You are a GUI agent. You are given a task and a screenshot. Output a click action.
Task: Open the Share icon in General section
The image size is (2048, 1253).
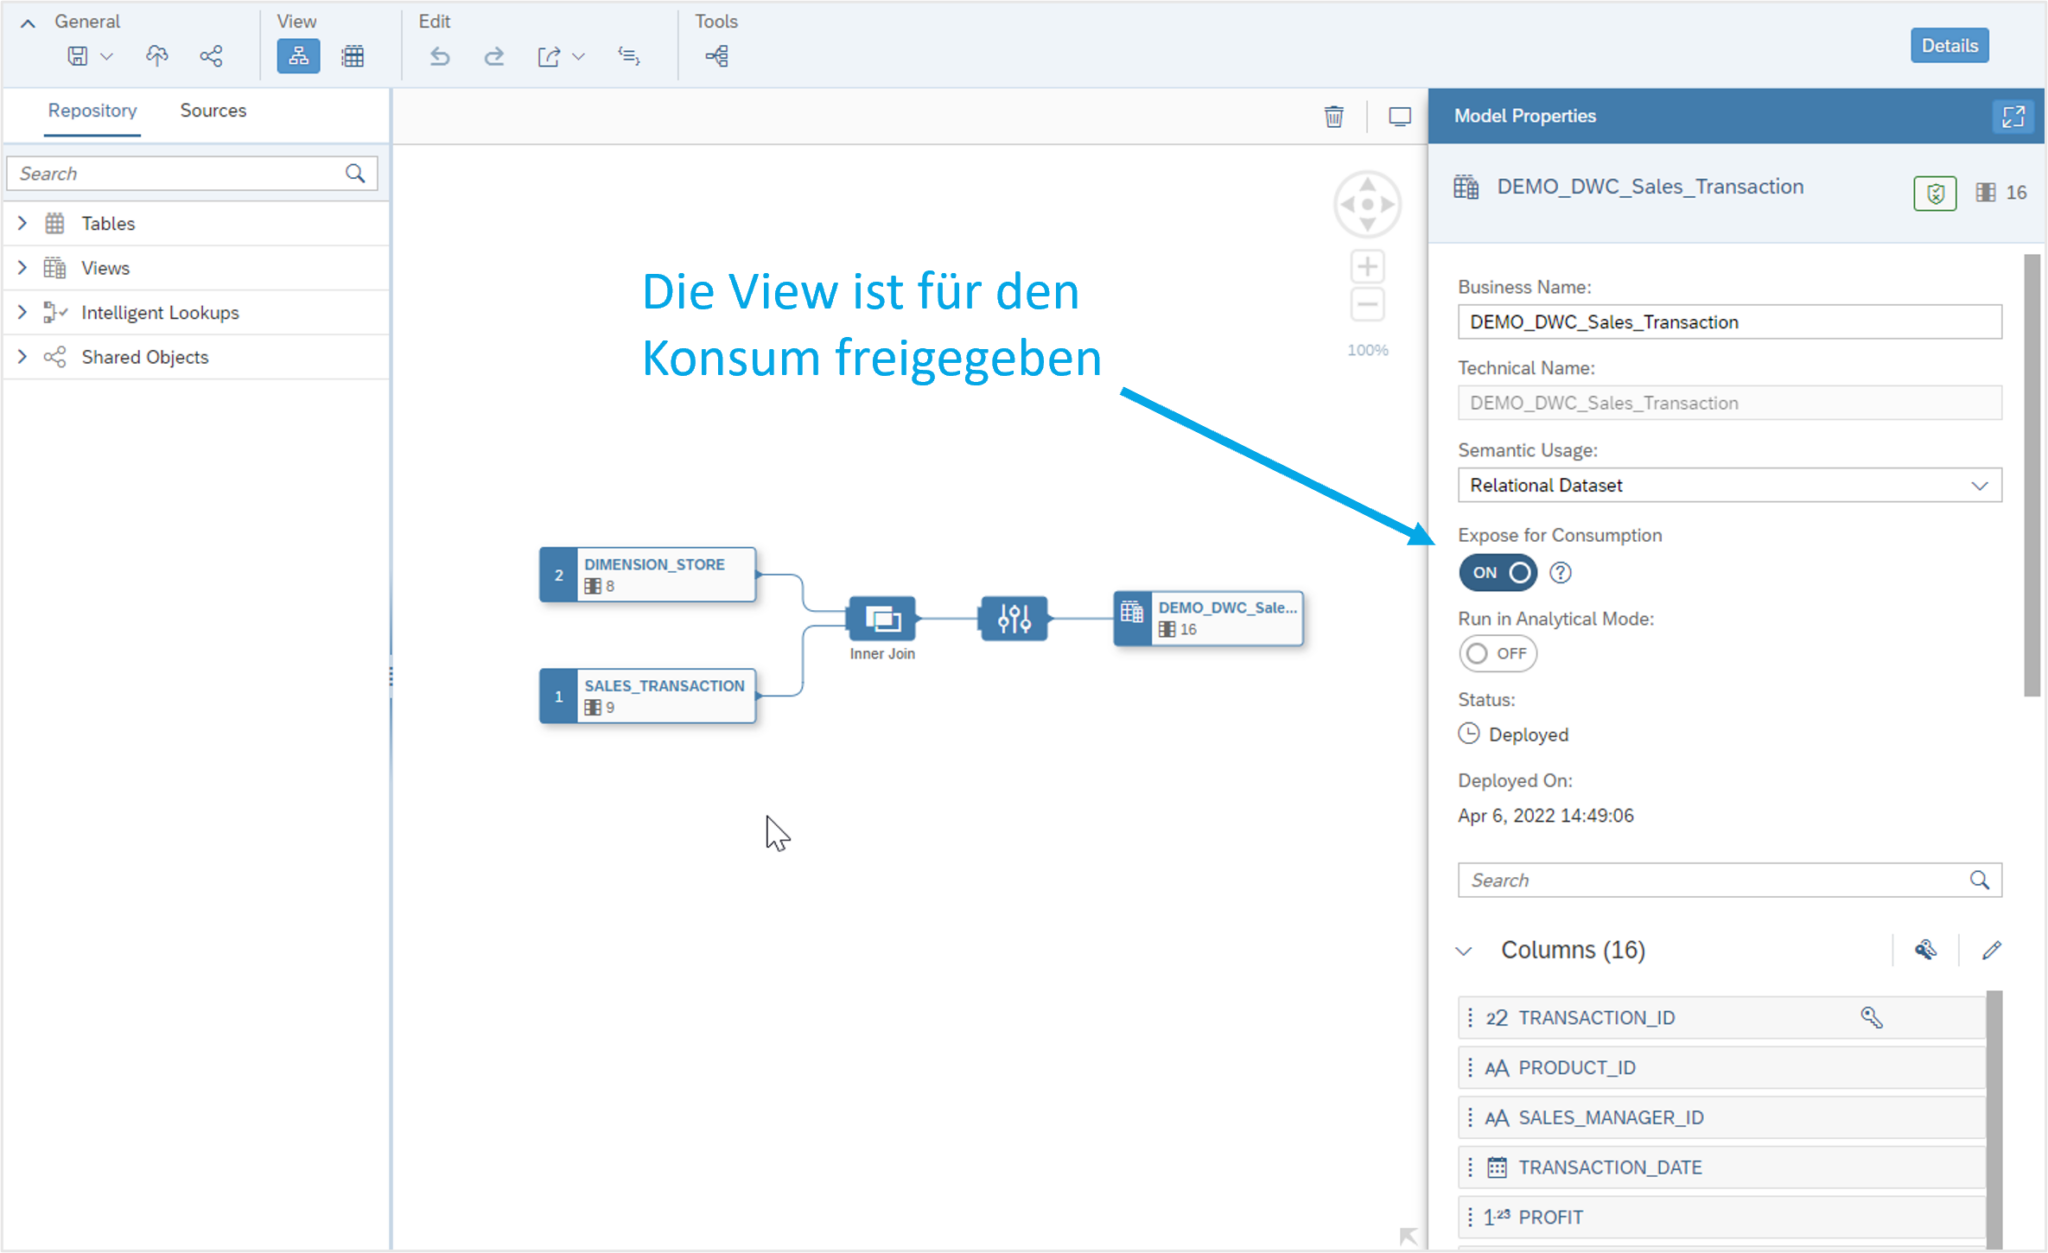[211, 56]
